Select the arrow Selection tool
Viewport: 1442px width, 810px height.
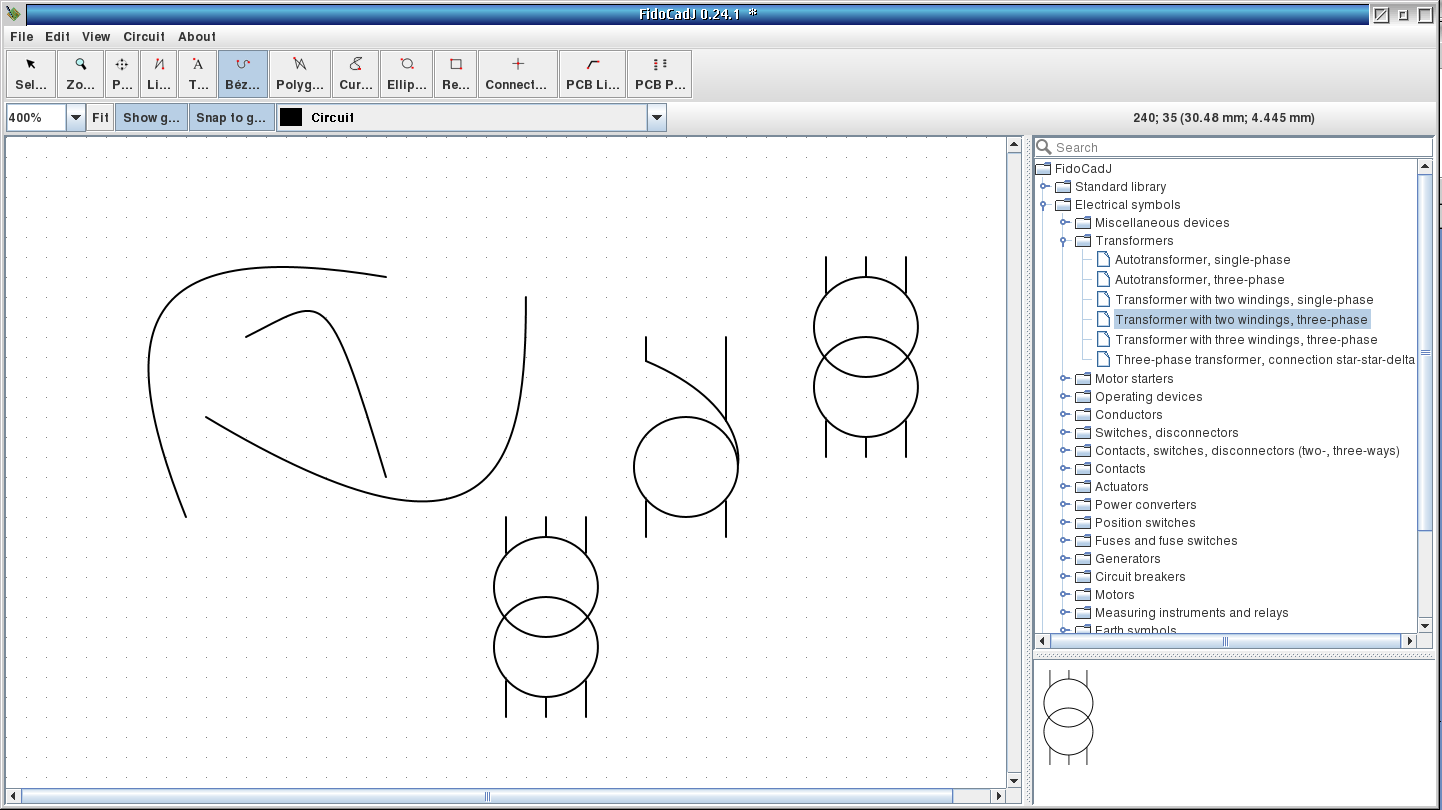tap(31, 74)
